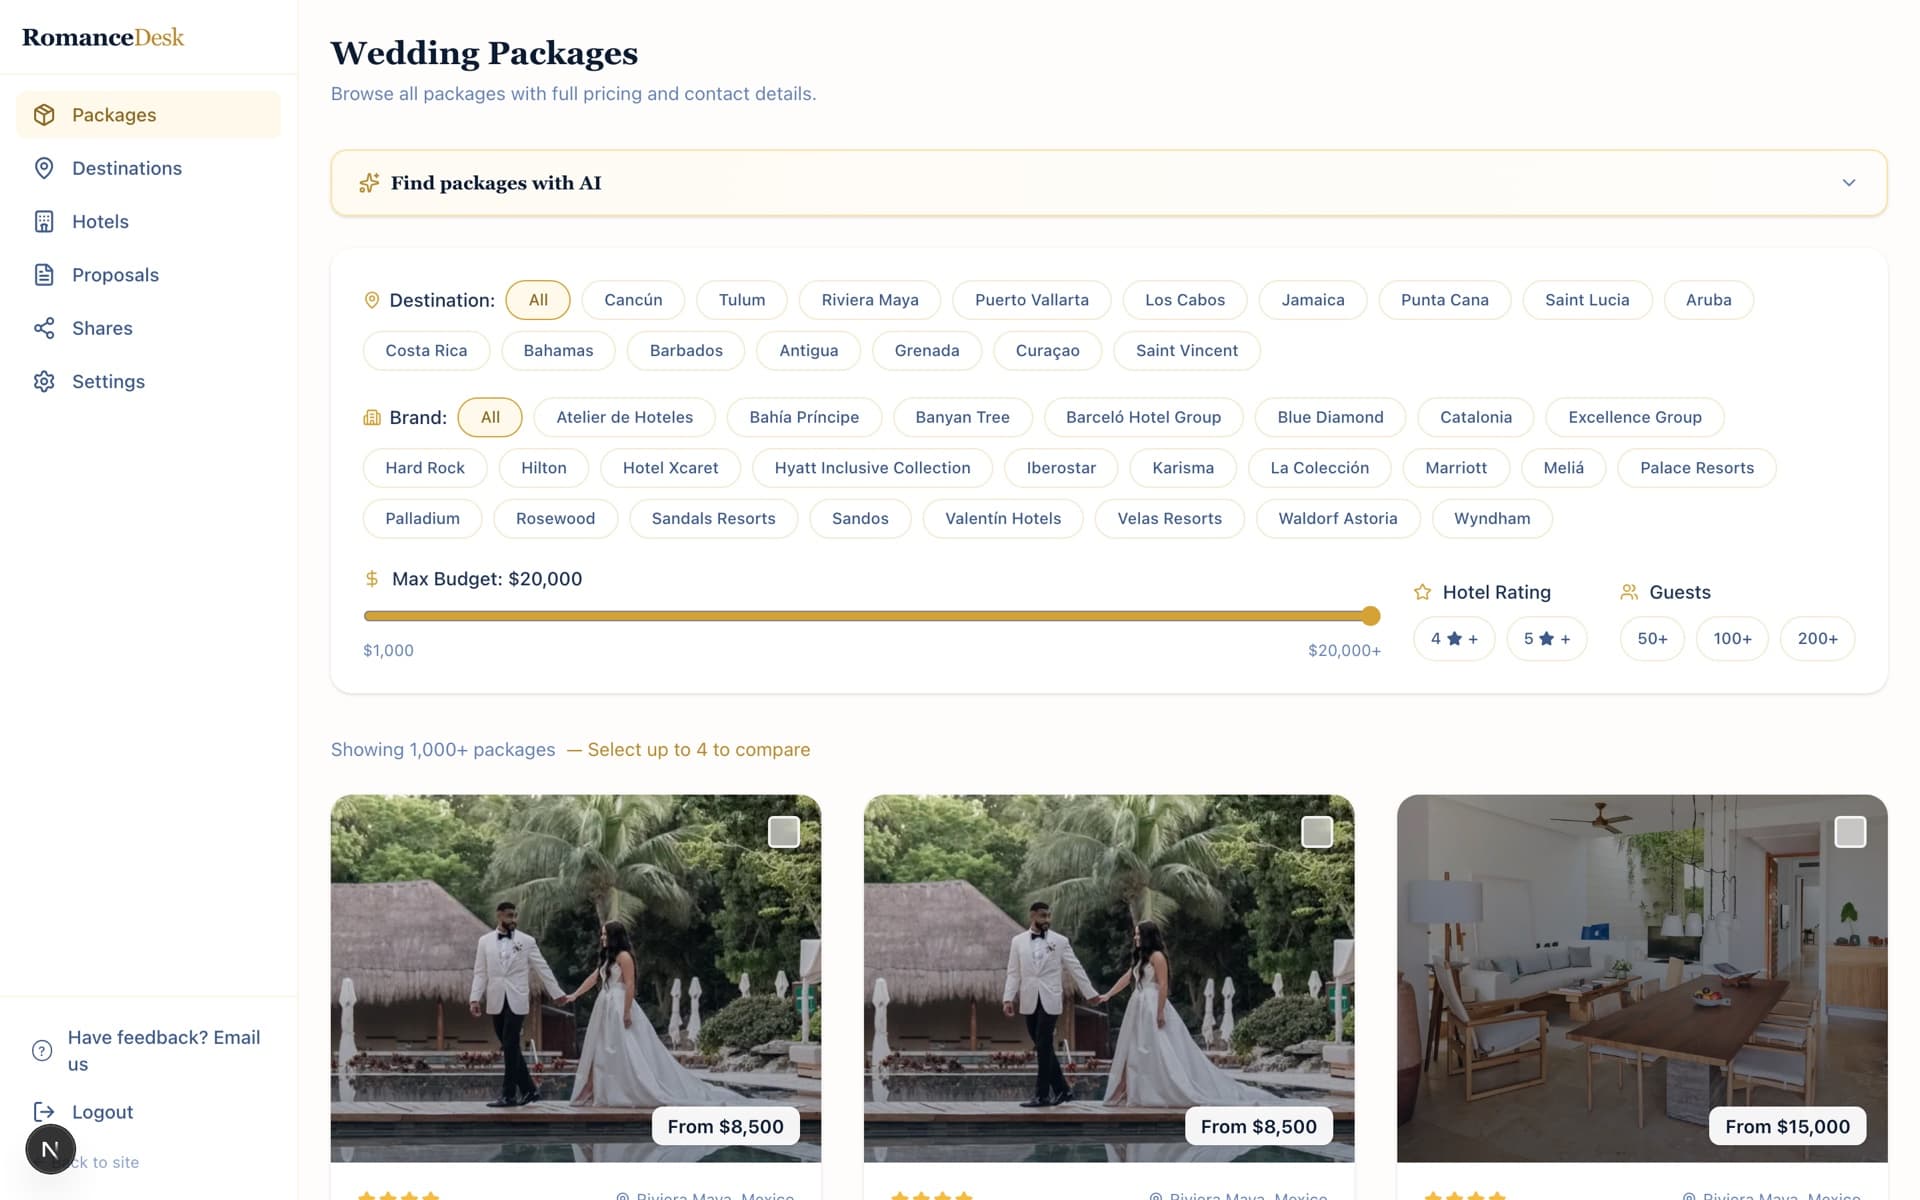1920x1200 pixels.
Task: Select the Saint Lucia destination chip
Action: click(1587, 300)
